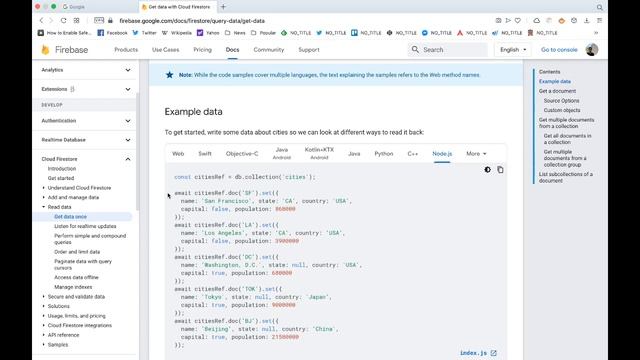Image resolution: width=640 pixels, height=360 pixels.
Task: Click the camera snapshot icon in toolbar
Action: tap(498, 20)
